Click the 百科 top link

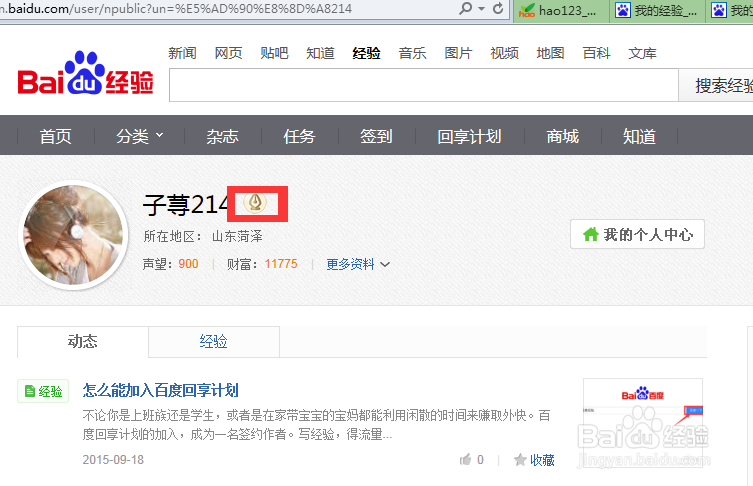[596, 53]
